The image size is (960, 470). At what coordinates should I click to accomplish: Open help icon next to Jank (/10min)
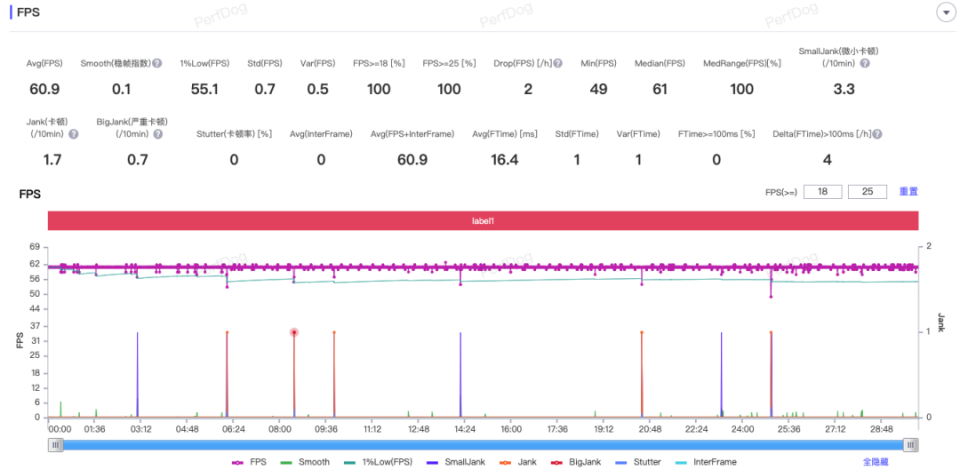pos(73,134)
